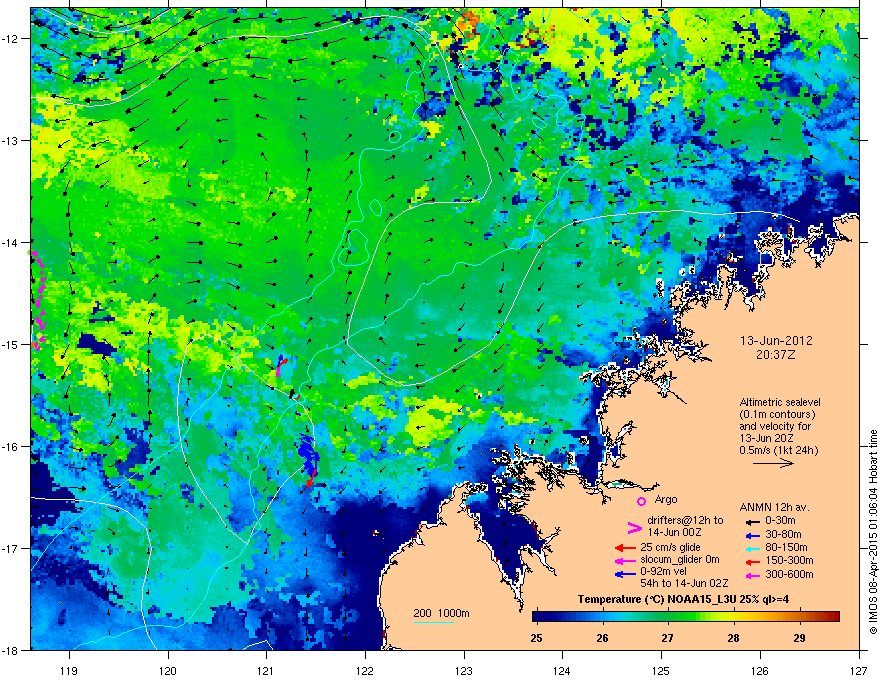Screen dimensions: 880x680
Task: Click longitude axis label 122
Action: tap(365, 670)
